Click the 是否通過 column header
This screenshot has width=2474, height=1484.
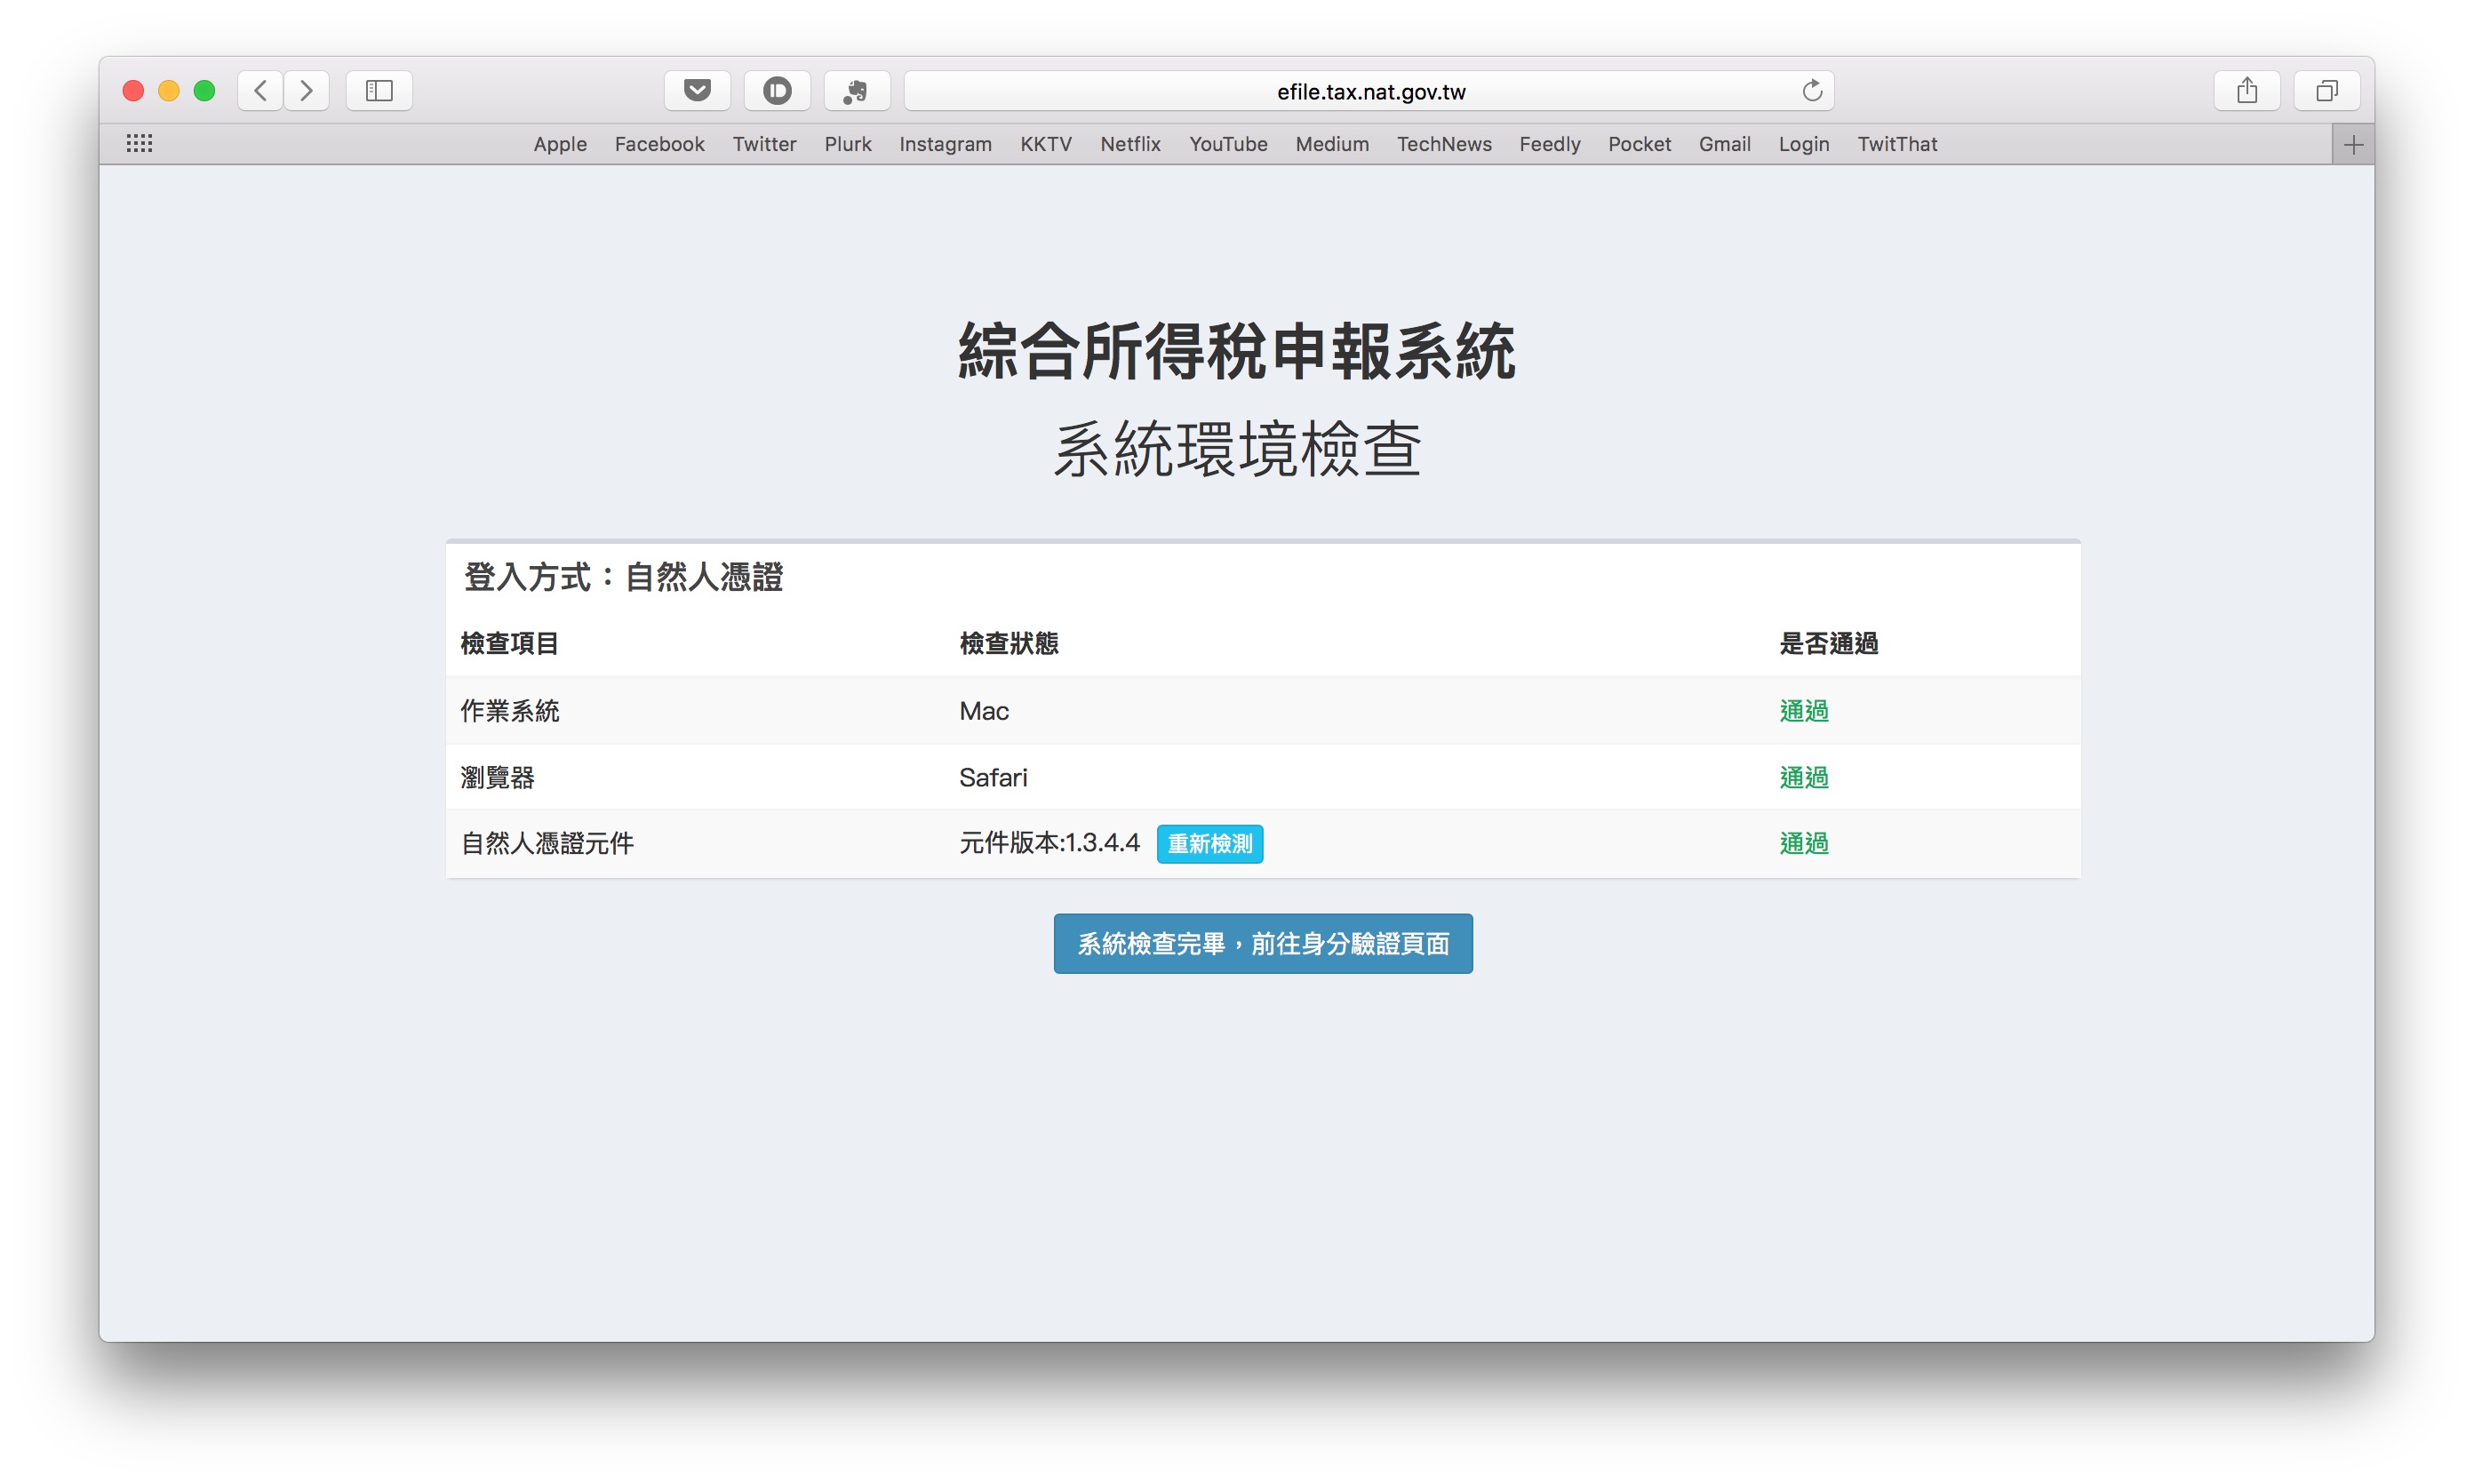click(x=1829, y=643)
